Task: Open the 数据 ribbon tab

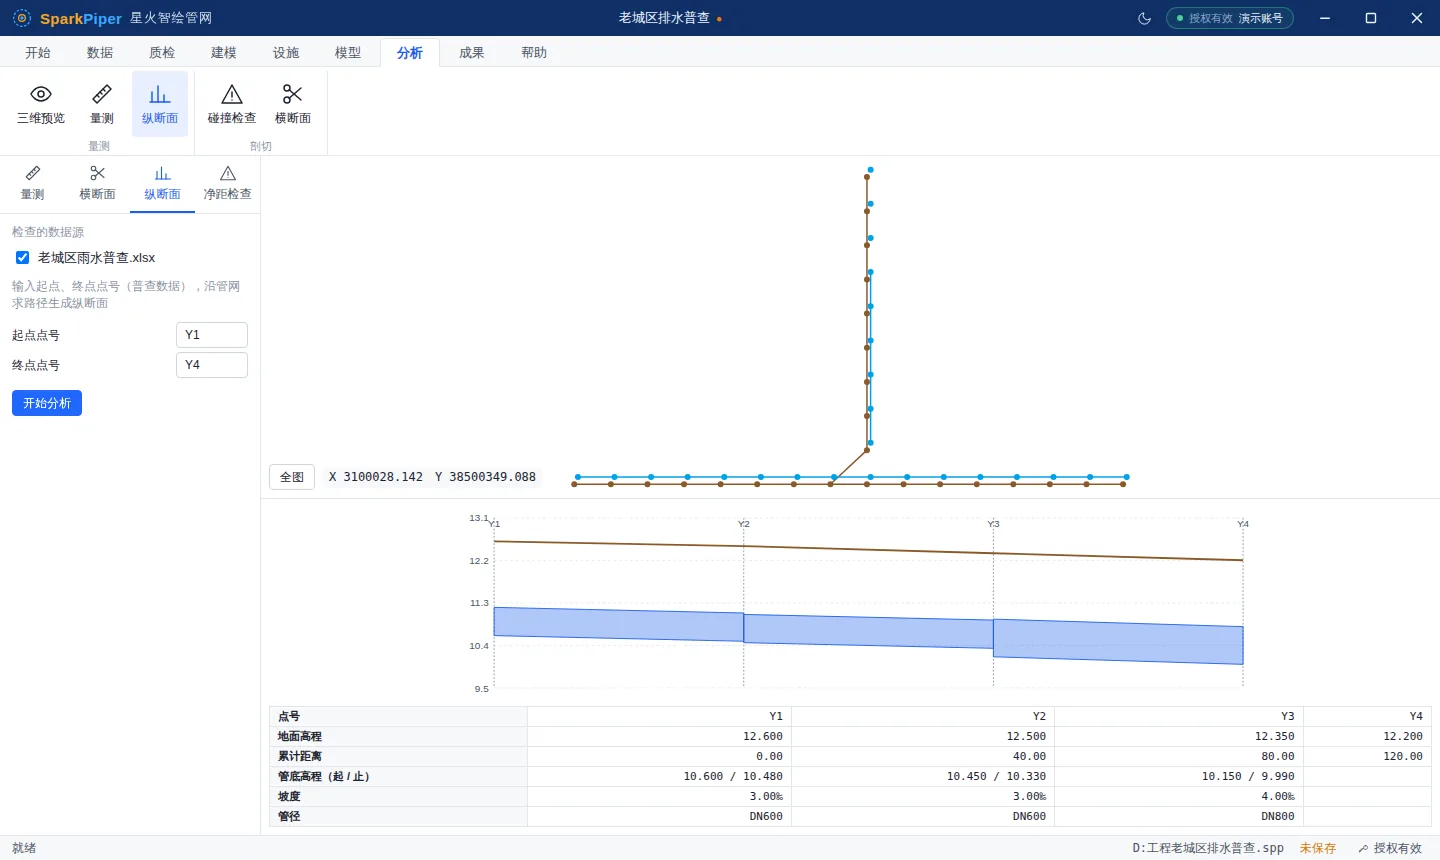Action: point(100,53)
